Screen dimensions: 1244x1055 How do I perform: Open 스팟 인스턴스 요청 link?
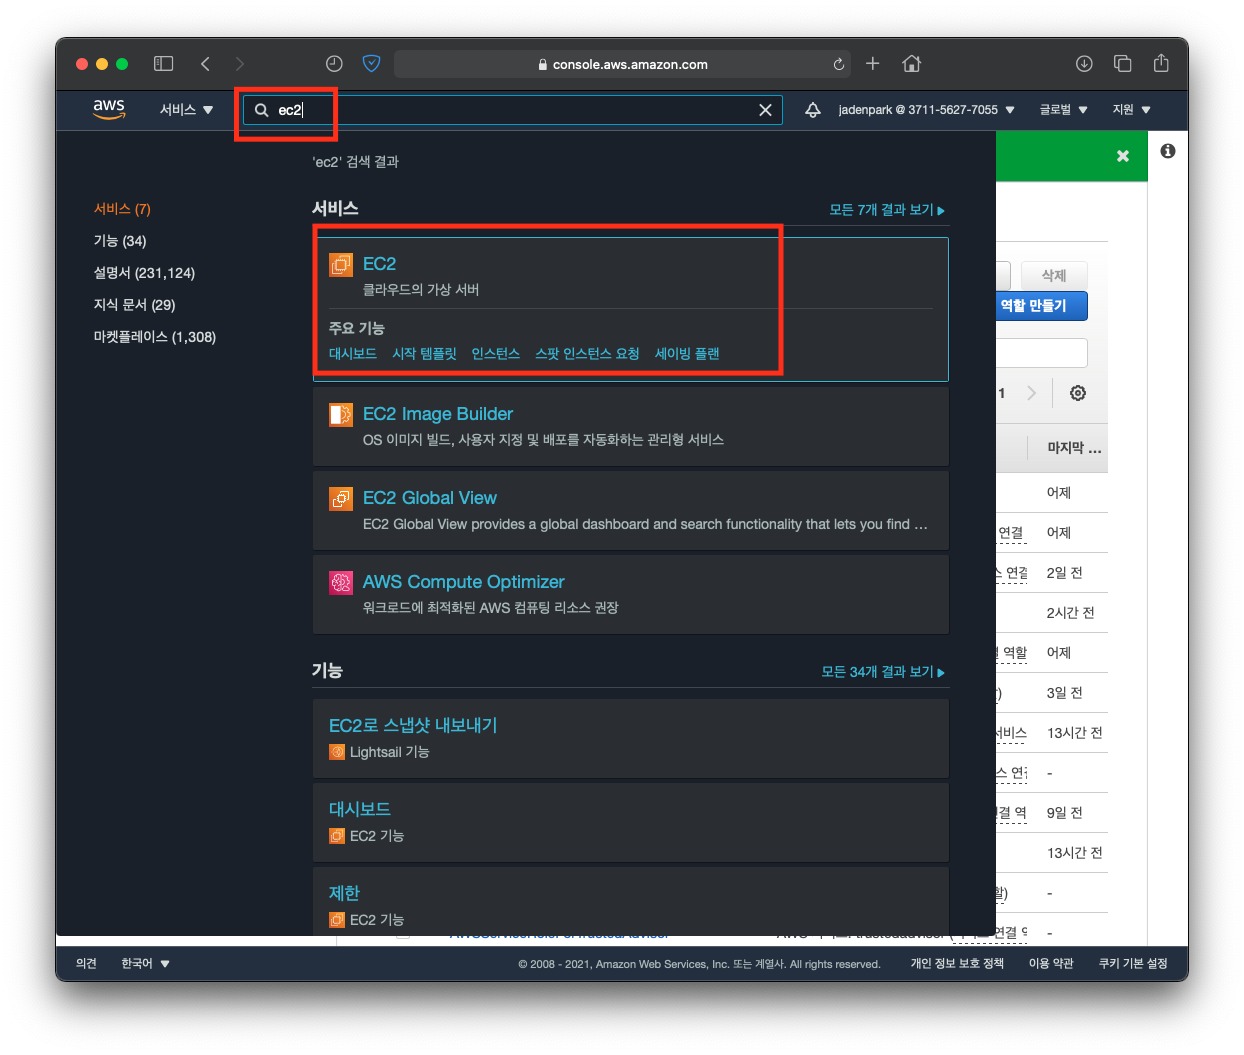pos(587,354)
